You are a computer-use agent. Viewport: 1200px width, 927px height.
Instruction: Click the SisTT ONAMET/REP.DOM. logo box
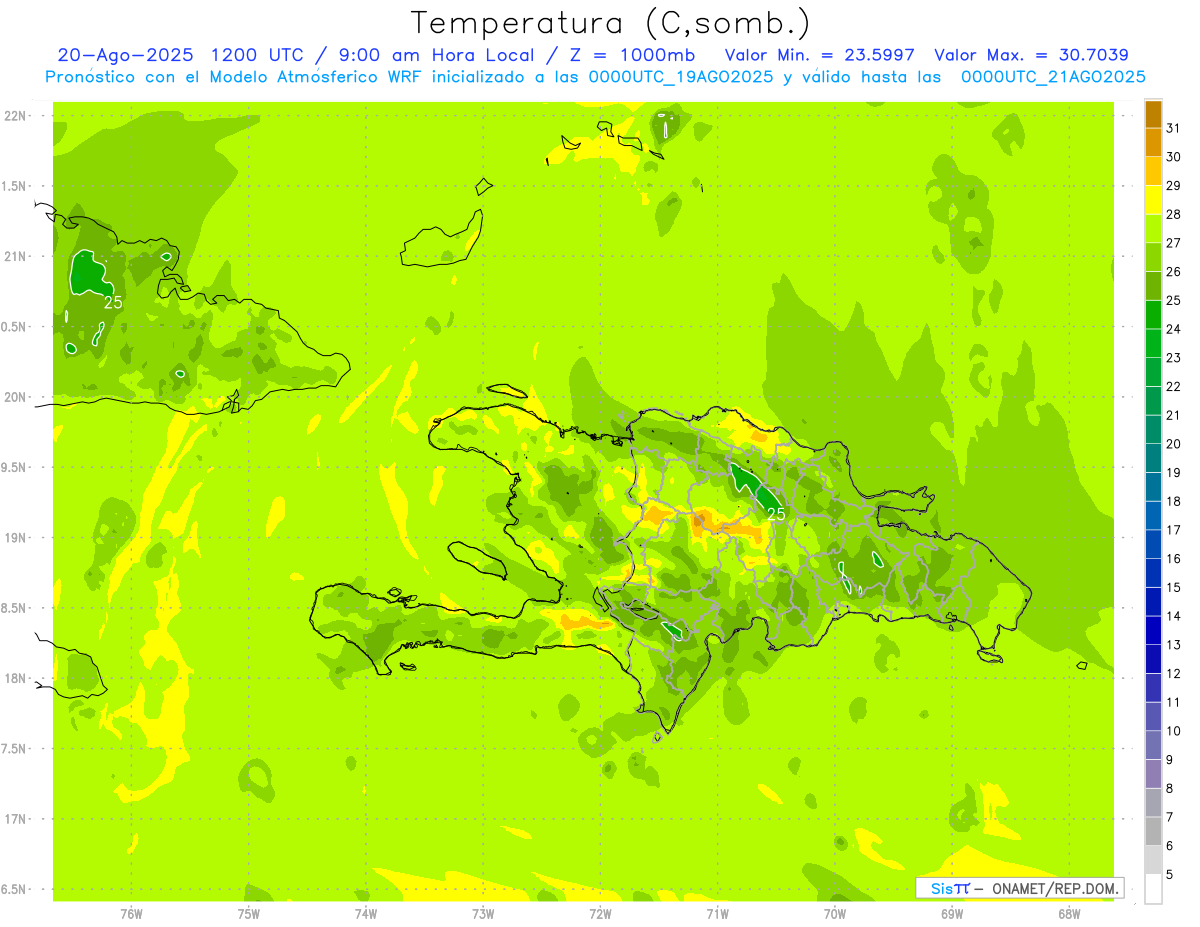[x=1019, y=888]
